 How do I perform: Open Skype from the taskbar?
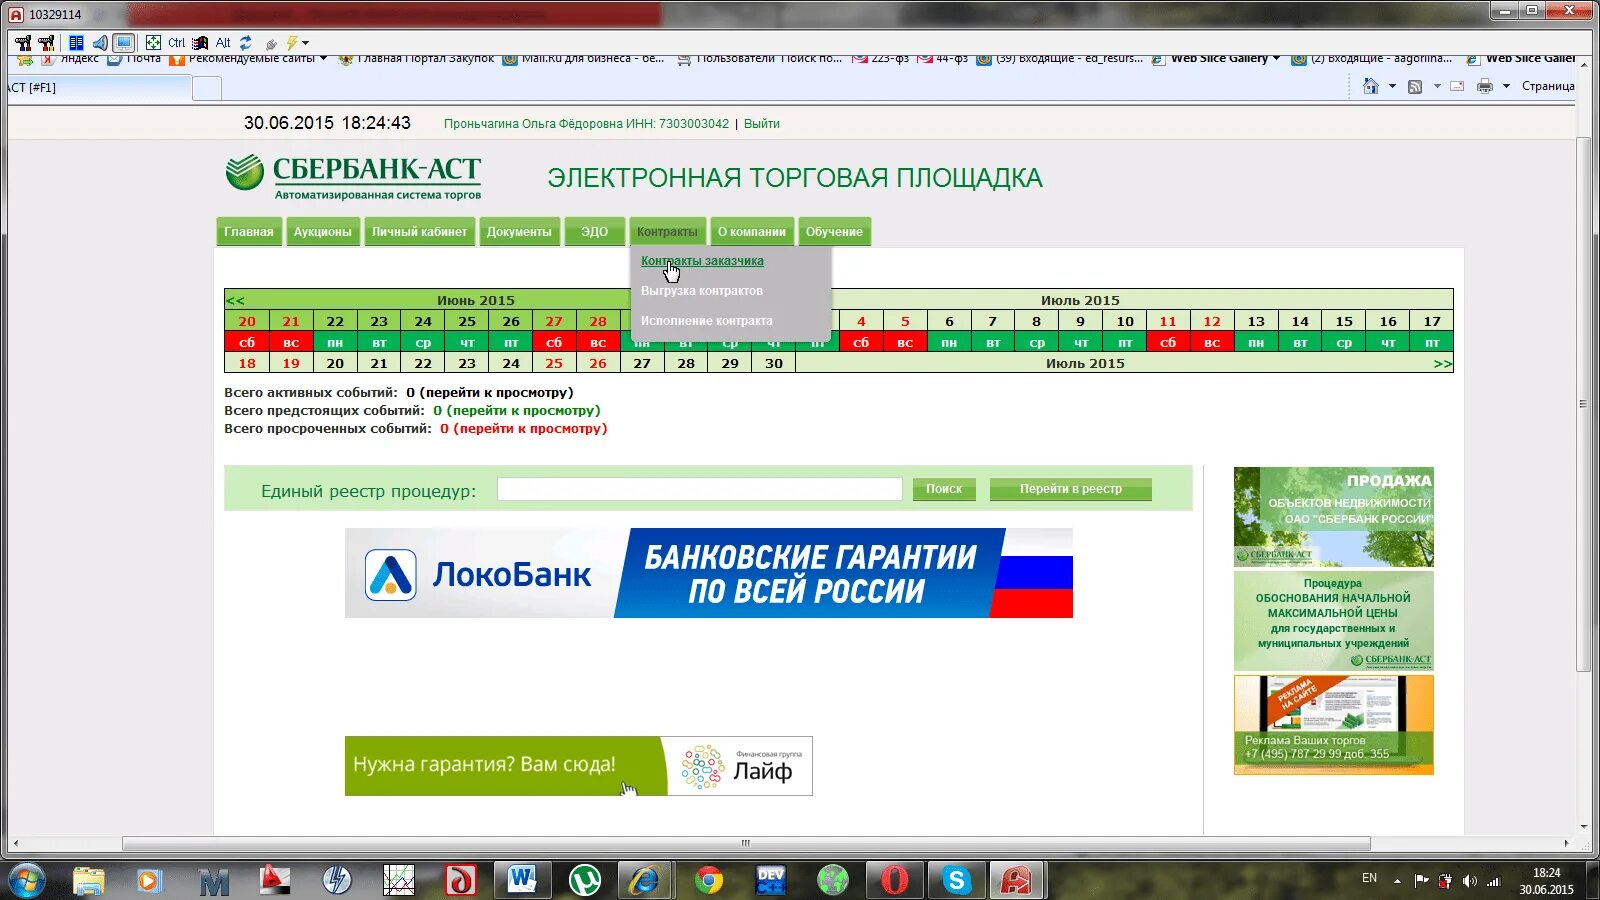point(957,881)
